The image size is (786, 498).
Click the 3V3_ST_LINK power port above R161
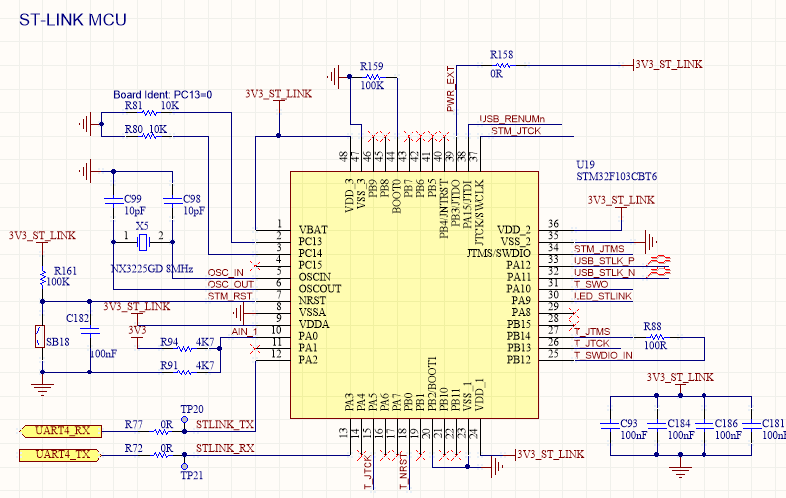pos(42,237)
